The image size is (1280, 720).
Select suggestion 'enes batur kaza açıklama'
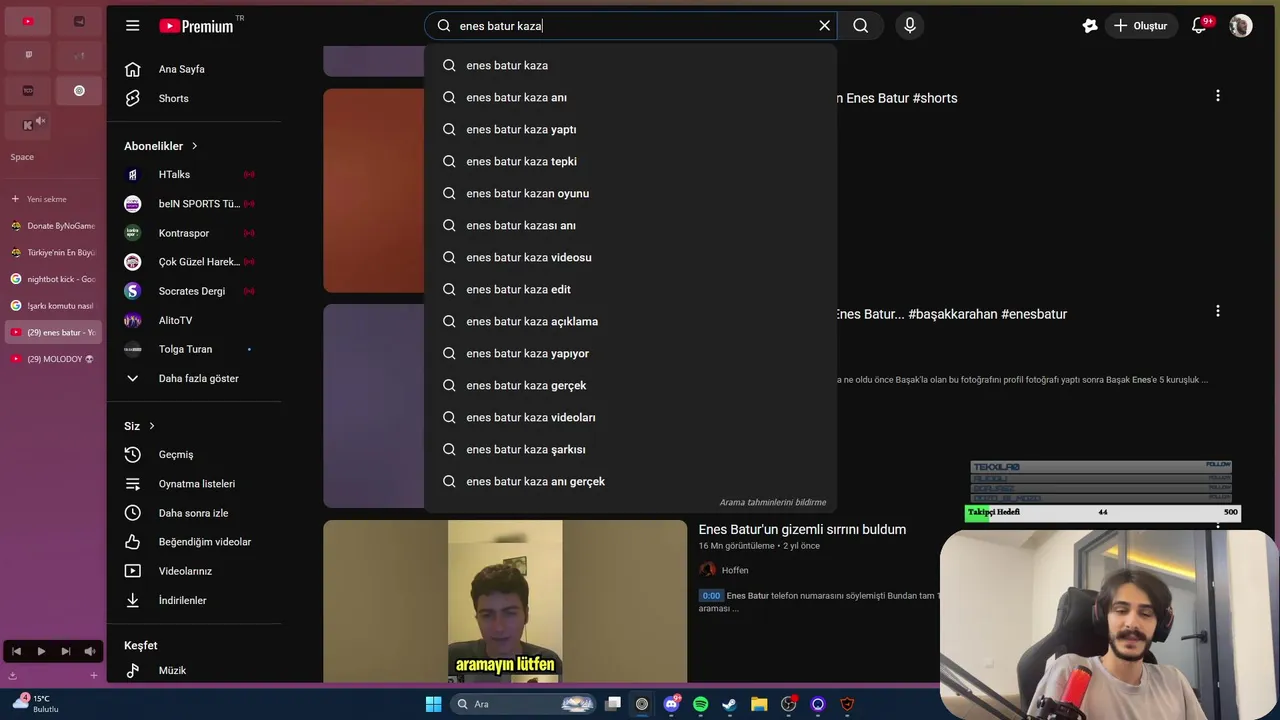click(x=630, y=321)
